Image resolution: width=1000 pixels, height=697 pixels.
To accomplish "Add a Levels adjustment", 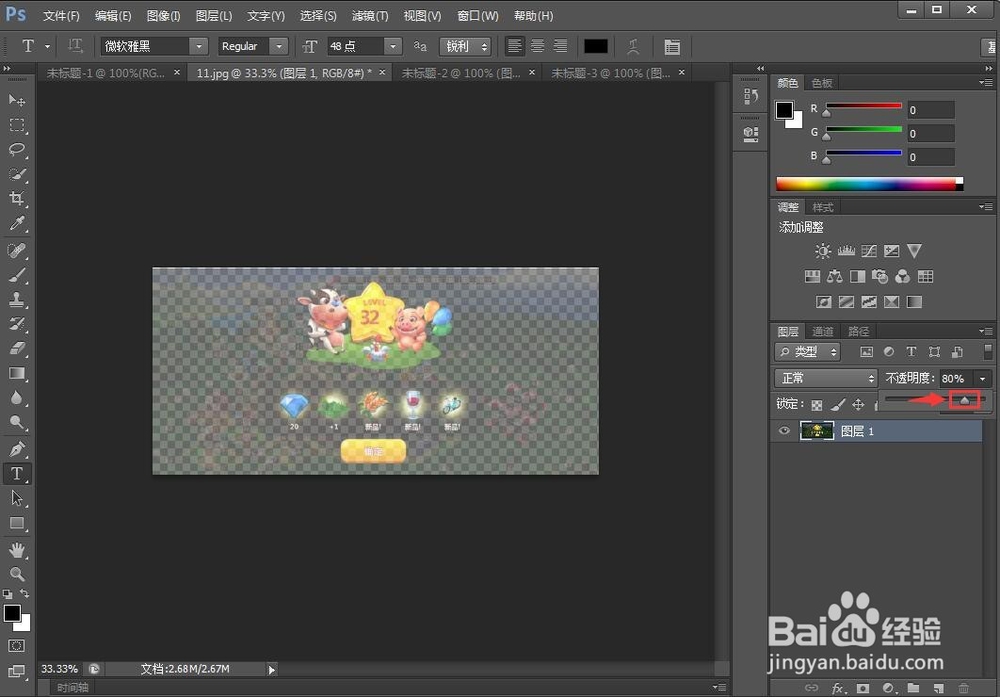I will point(846,251).
